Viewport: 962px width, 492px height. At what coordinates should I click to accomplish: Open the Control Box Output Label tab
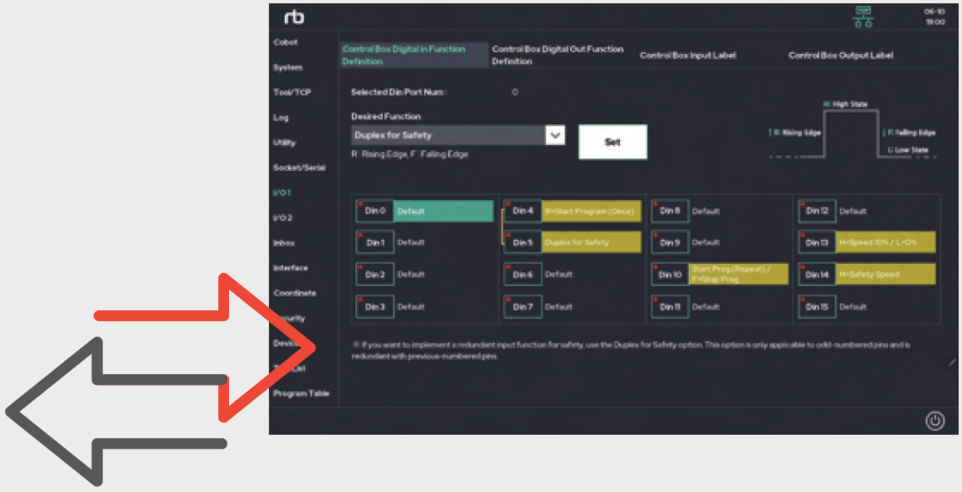[x=840, y=55]
